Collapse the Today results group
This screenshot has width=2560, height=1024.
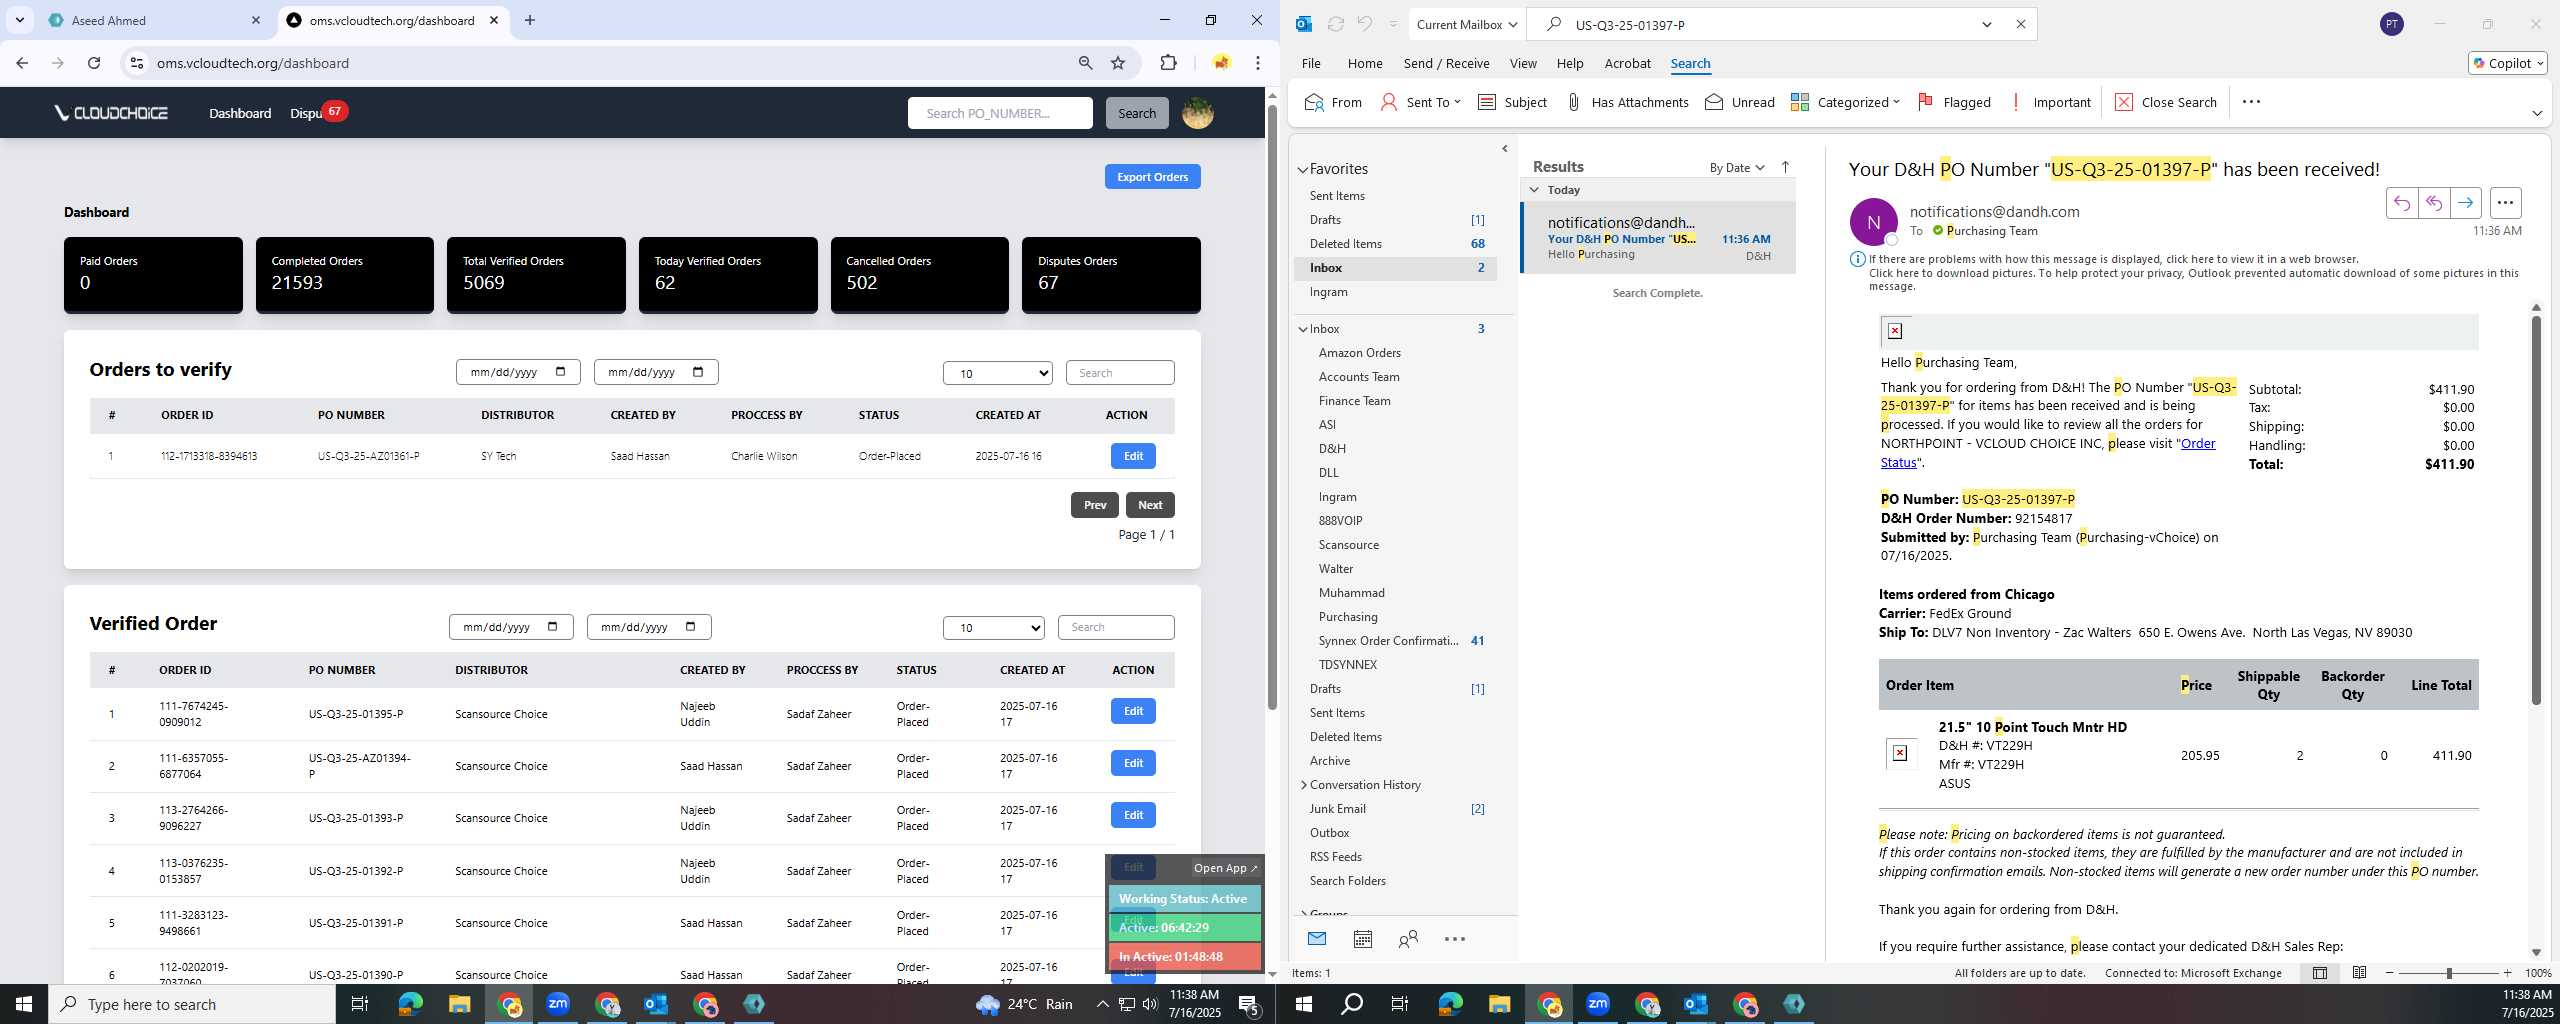1534,190
